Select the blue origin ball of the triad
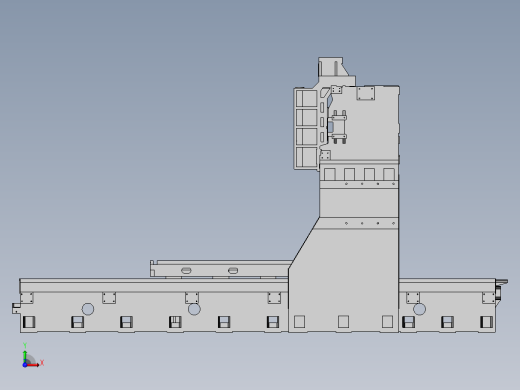 [x=25, y=365]
